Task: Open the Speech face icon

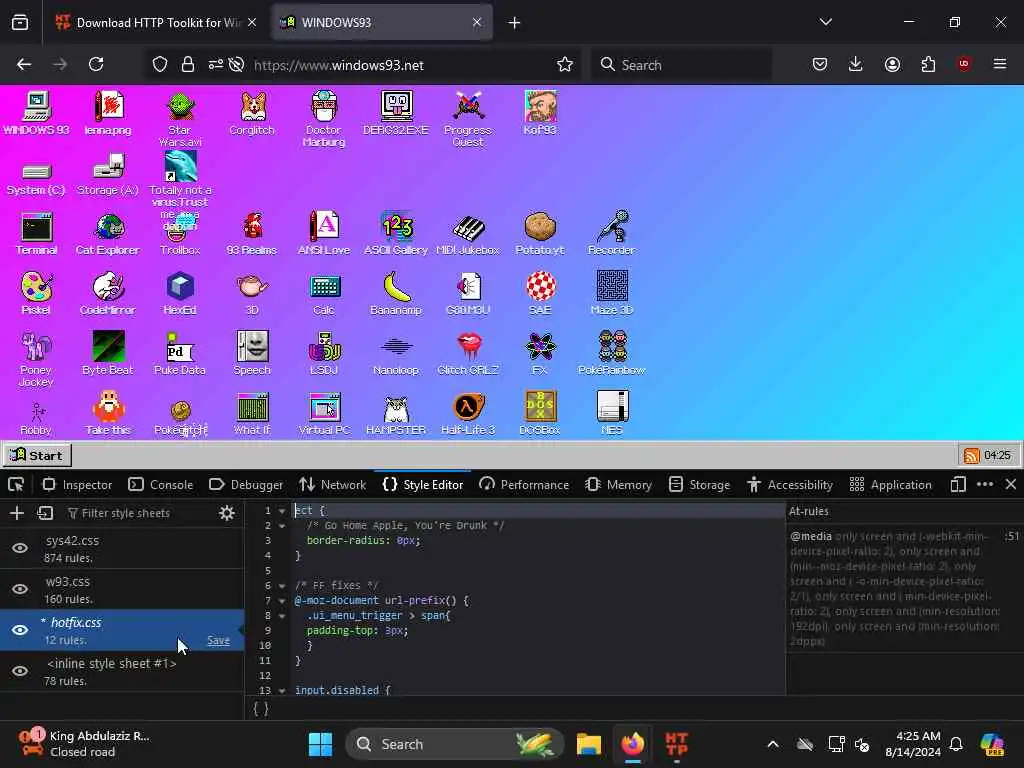Action: [x=252, y=353]
